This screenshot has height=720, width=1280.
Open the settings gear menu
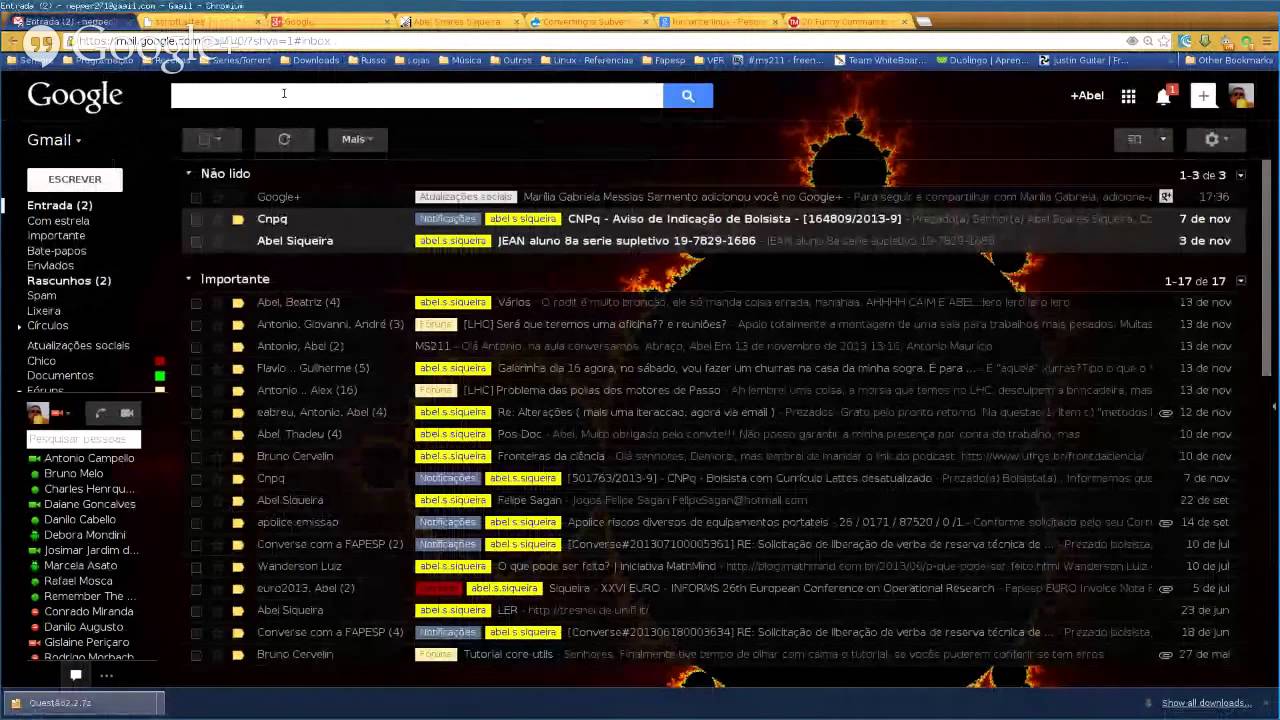[1215, 139]
